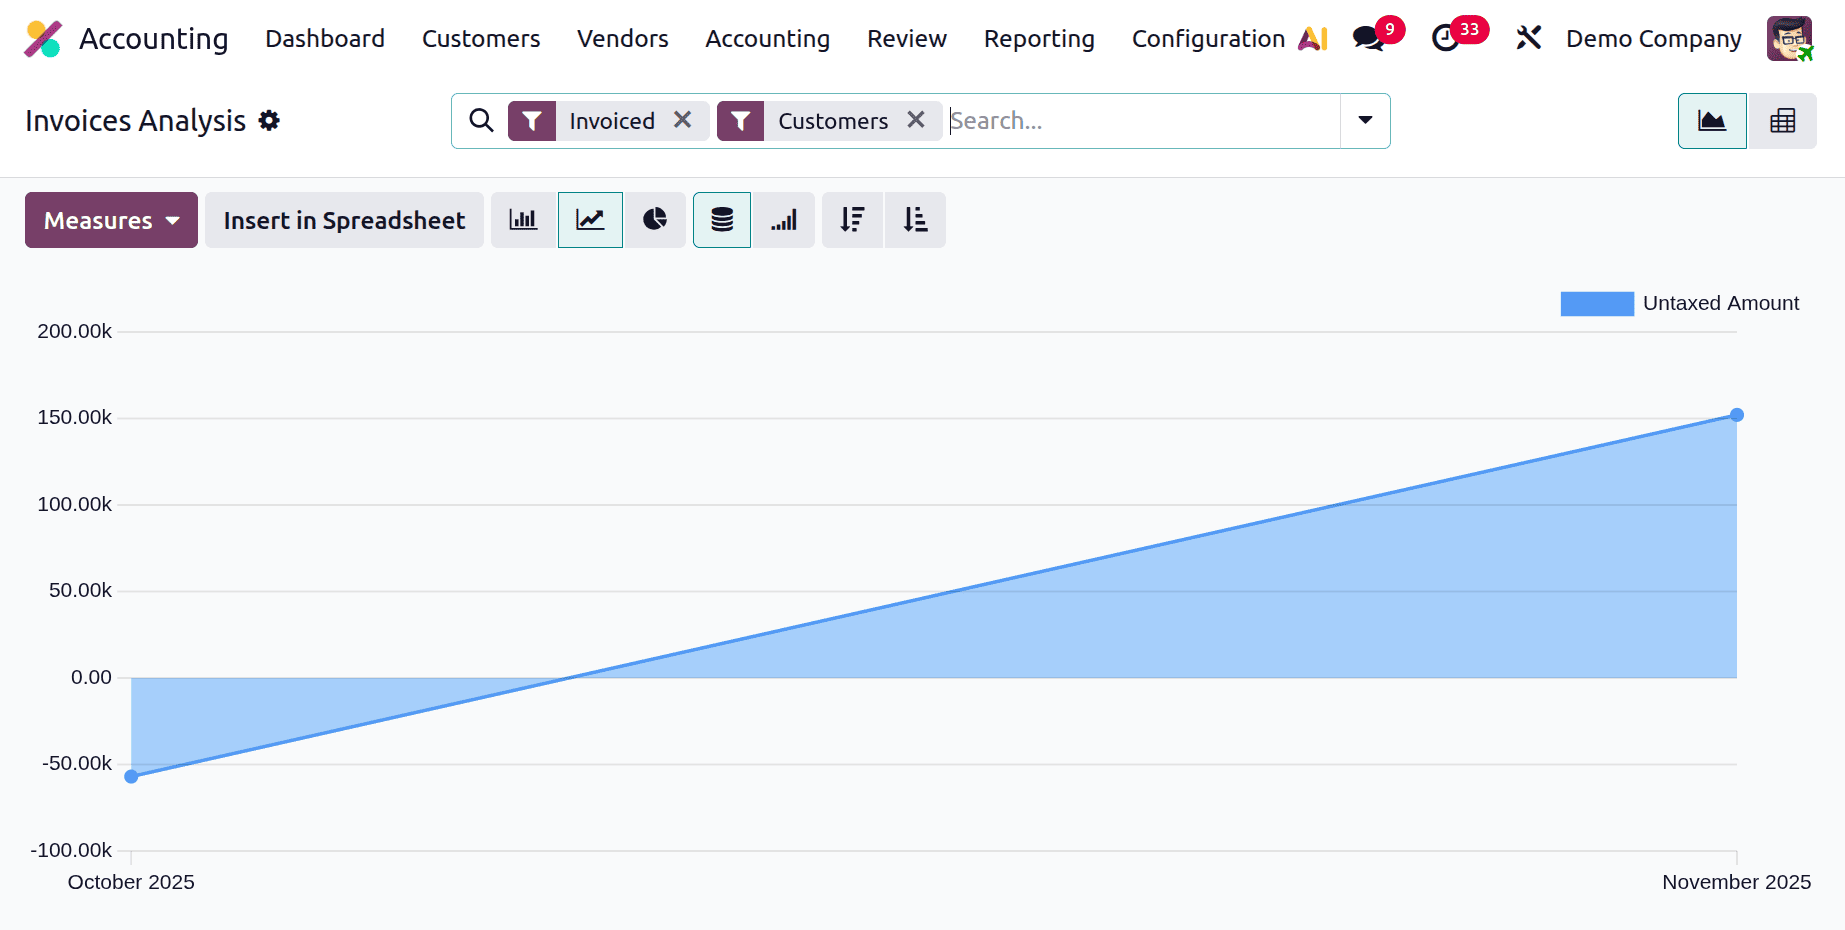Open the user avatar menu
This screenshot has width=1845, height=930.
pos(1790,39)
